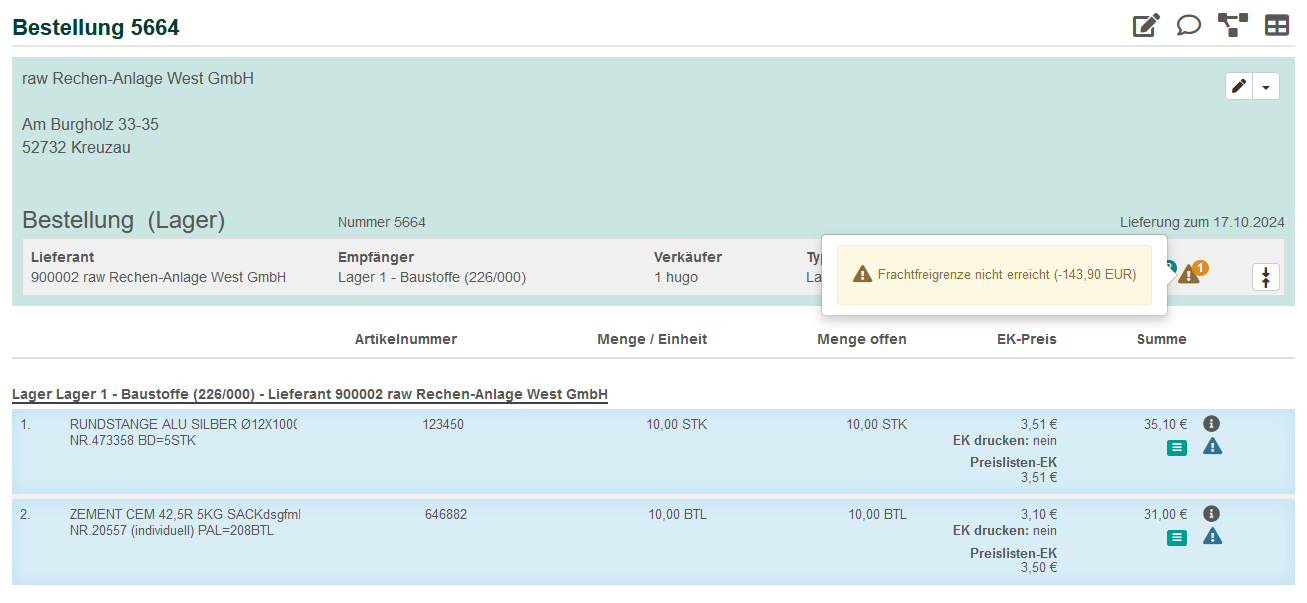The width and height of the screenshot is (1307, 603).
Task: Click the Summe column header
Action: [1161, 339]
